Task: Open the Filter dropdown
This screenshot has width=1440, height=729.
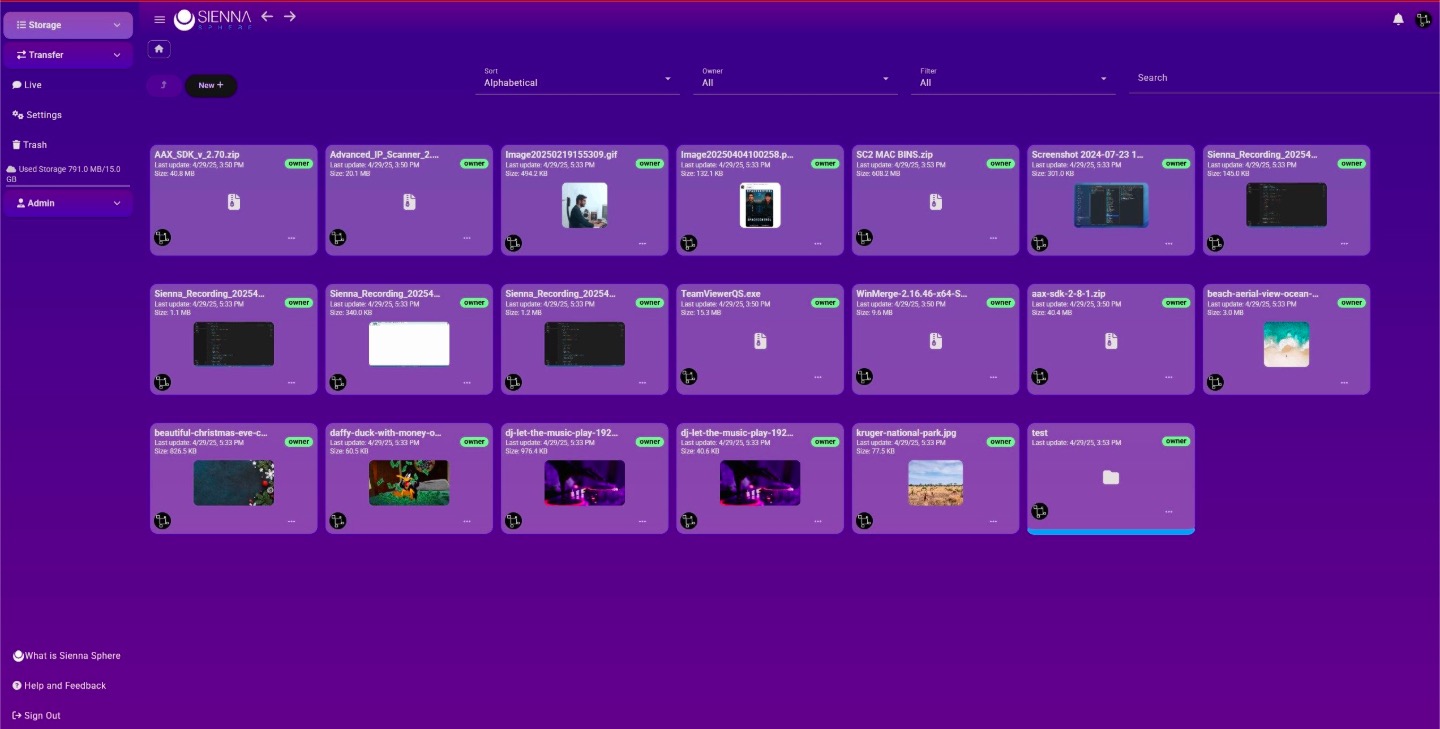Action: tap(1014, 80)
